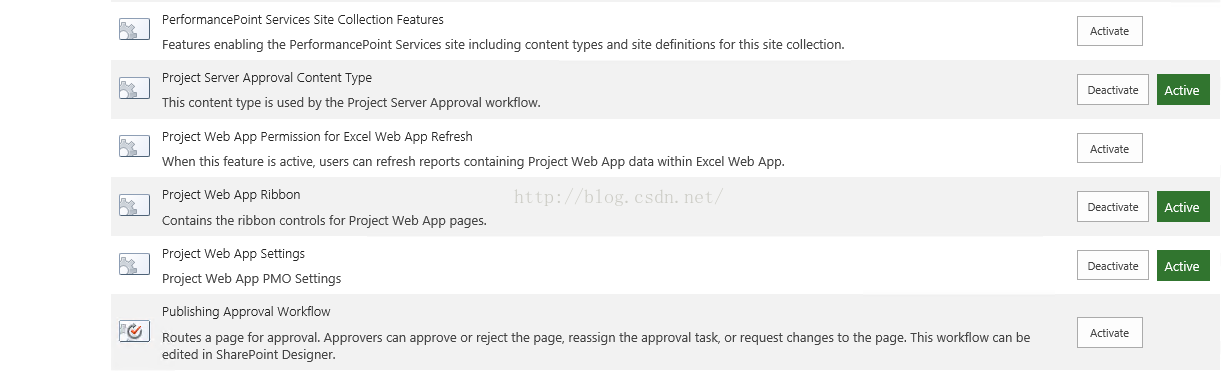
Task: Select PerformancePoint Services Site Collection Features title
Action: tap(303, 19)
